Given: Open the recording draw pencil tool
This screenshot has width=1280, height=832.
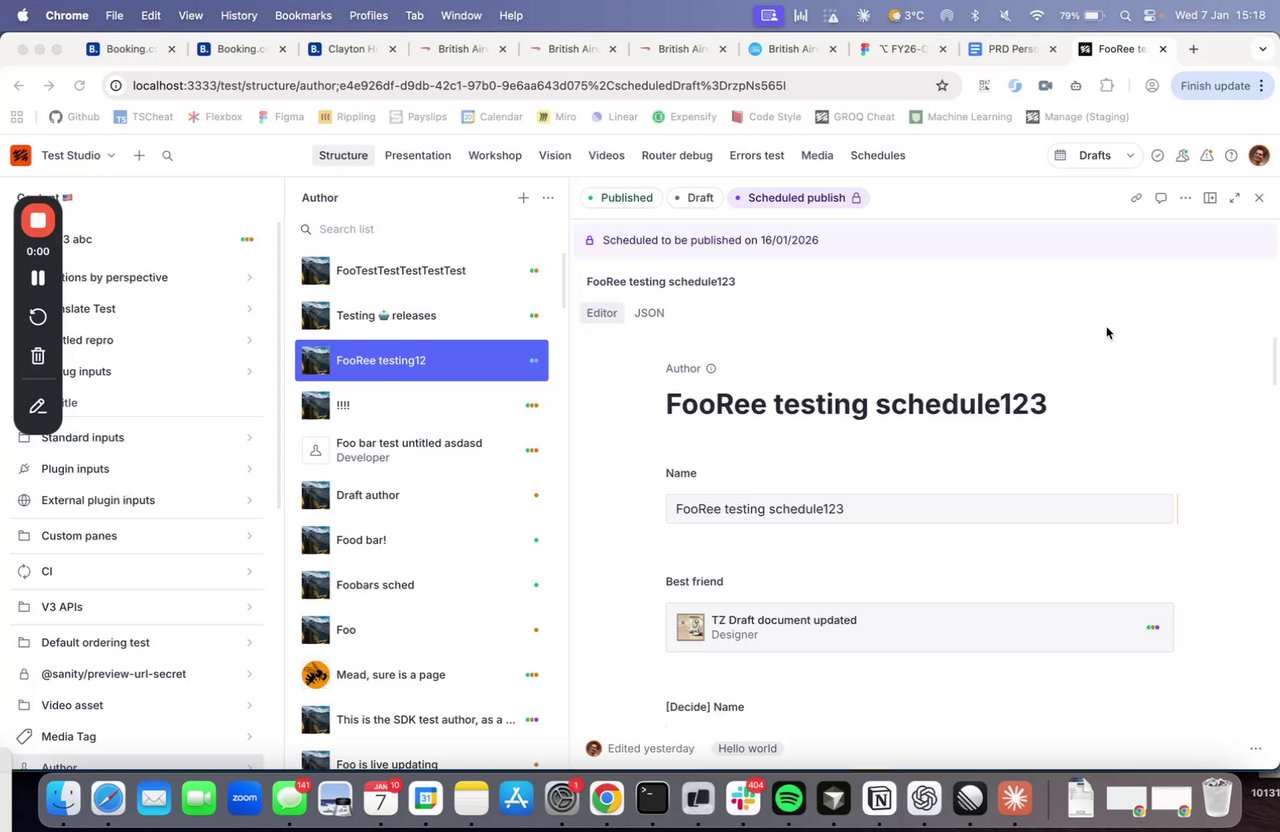Looking at the screenshot, I should click(38, 406).
